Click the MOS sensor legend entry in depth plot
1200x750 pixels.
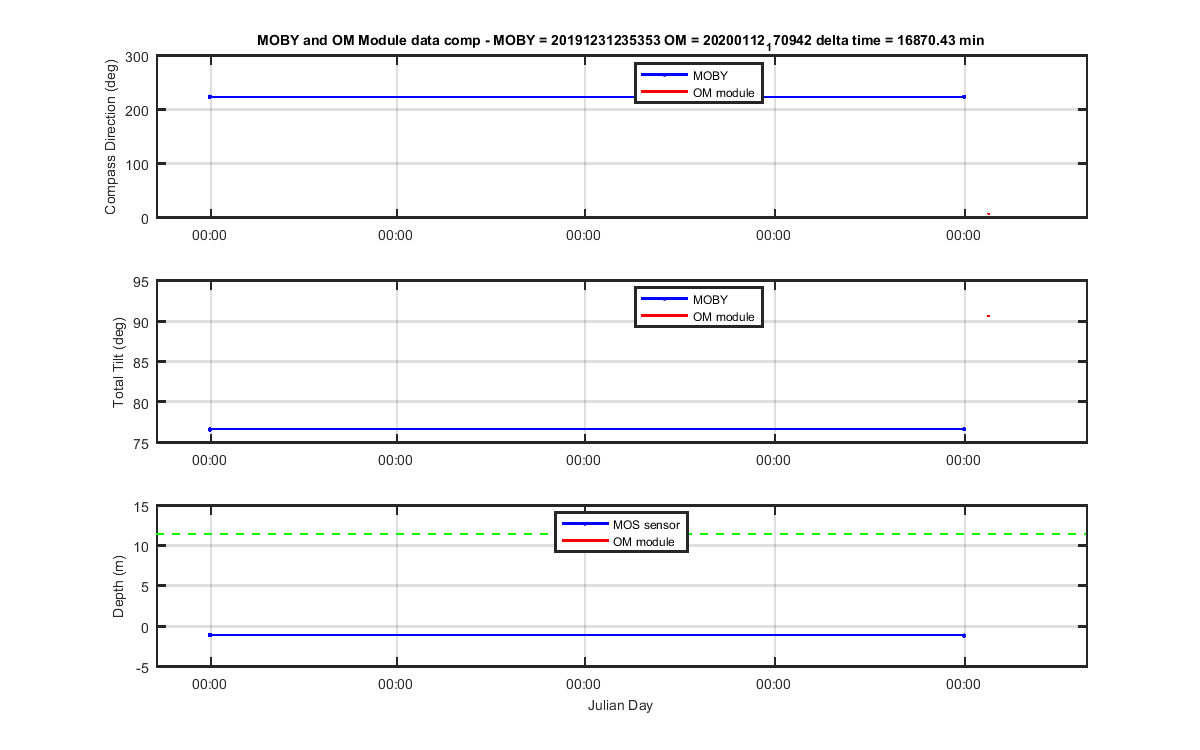tap(621, 524)
